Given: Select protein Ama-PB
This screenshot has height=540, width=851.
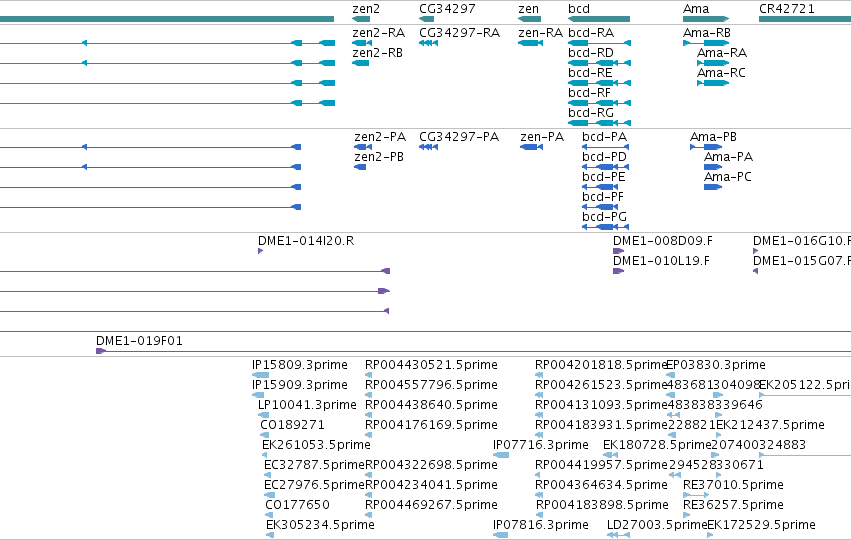Looking at the screenshot, I should pos(706,147).
